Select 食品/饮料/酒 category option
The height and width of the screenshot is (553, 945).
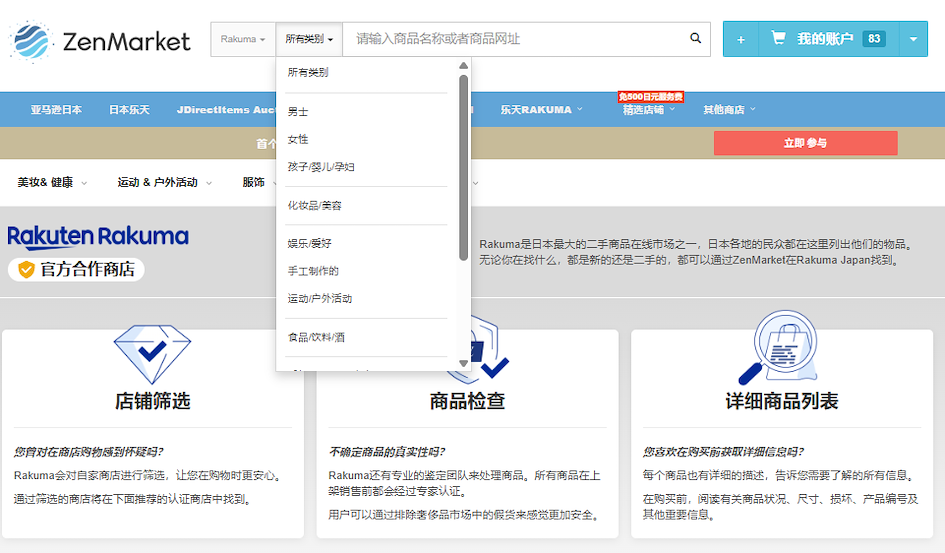click(x=315, y=338)
